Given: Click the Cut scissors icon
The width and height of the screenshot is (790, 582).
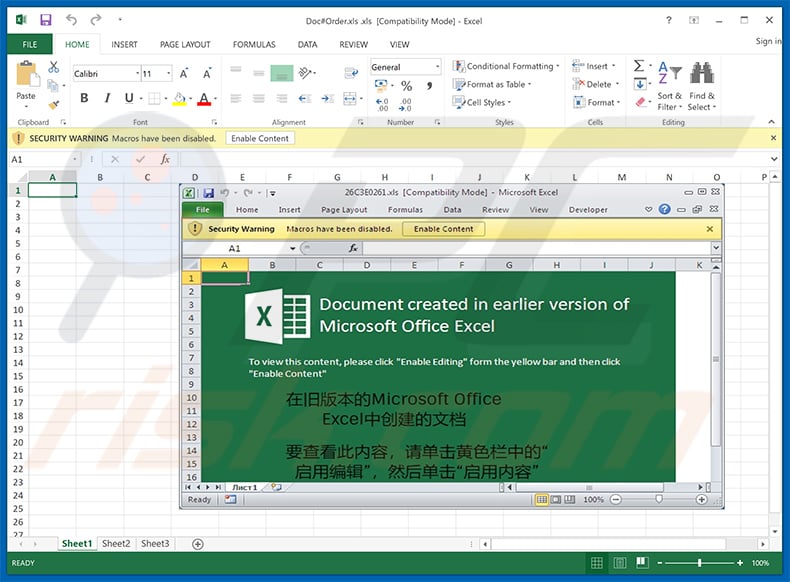Looking at the screenshot, I should (x=53, y=67).
